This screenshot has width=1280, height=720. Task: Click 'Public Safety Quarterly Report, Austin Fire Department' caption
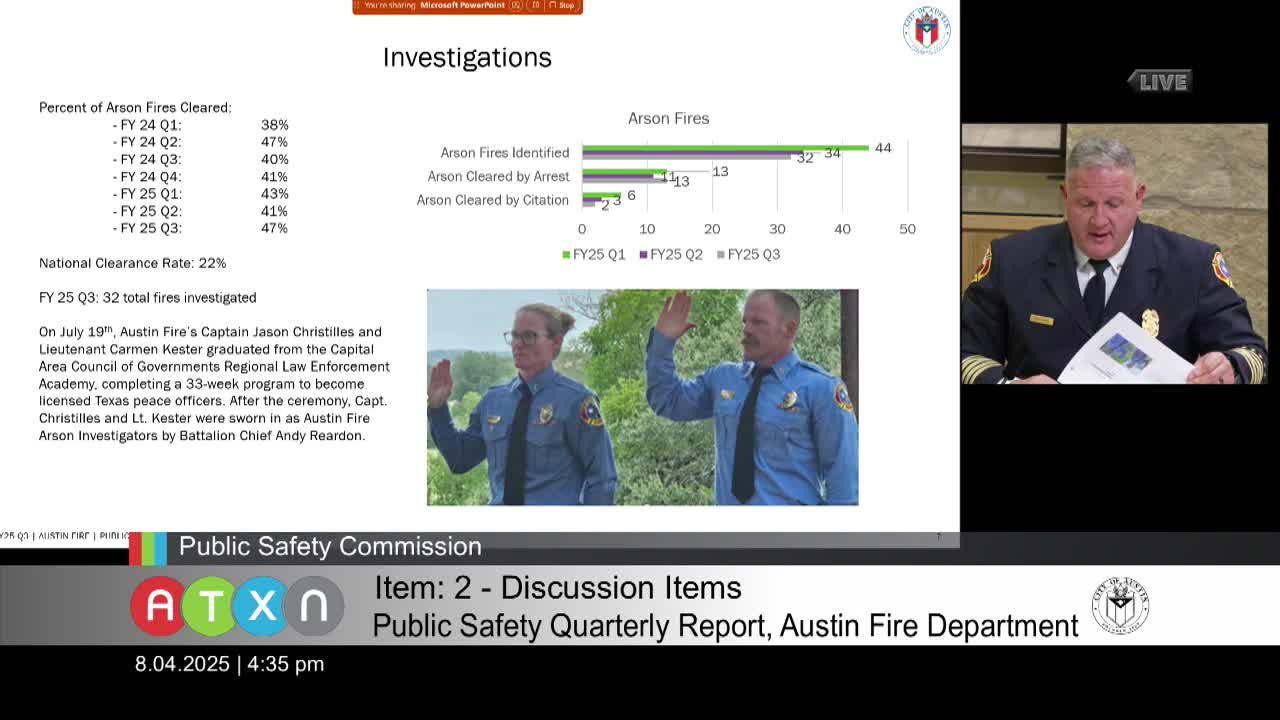pos(725,626)
